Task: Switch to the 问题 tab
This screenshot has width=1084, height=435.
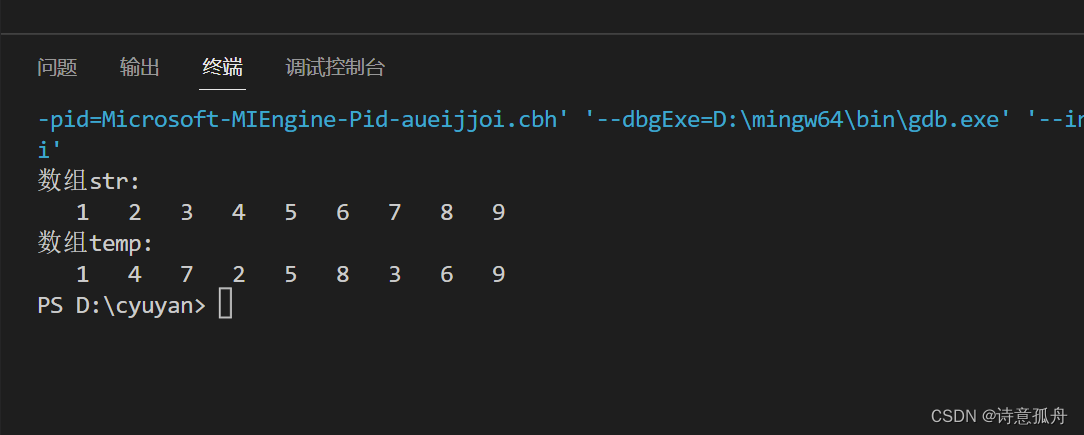Action: coord(57,67)
